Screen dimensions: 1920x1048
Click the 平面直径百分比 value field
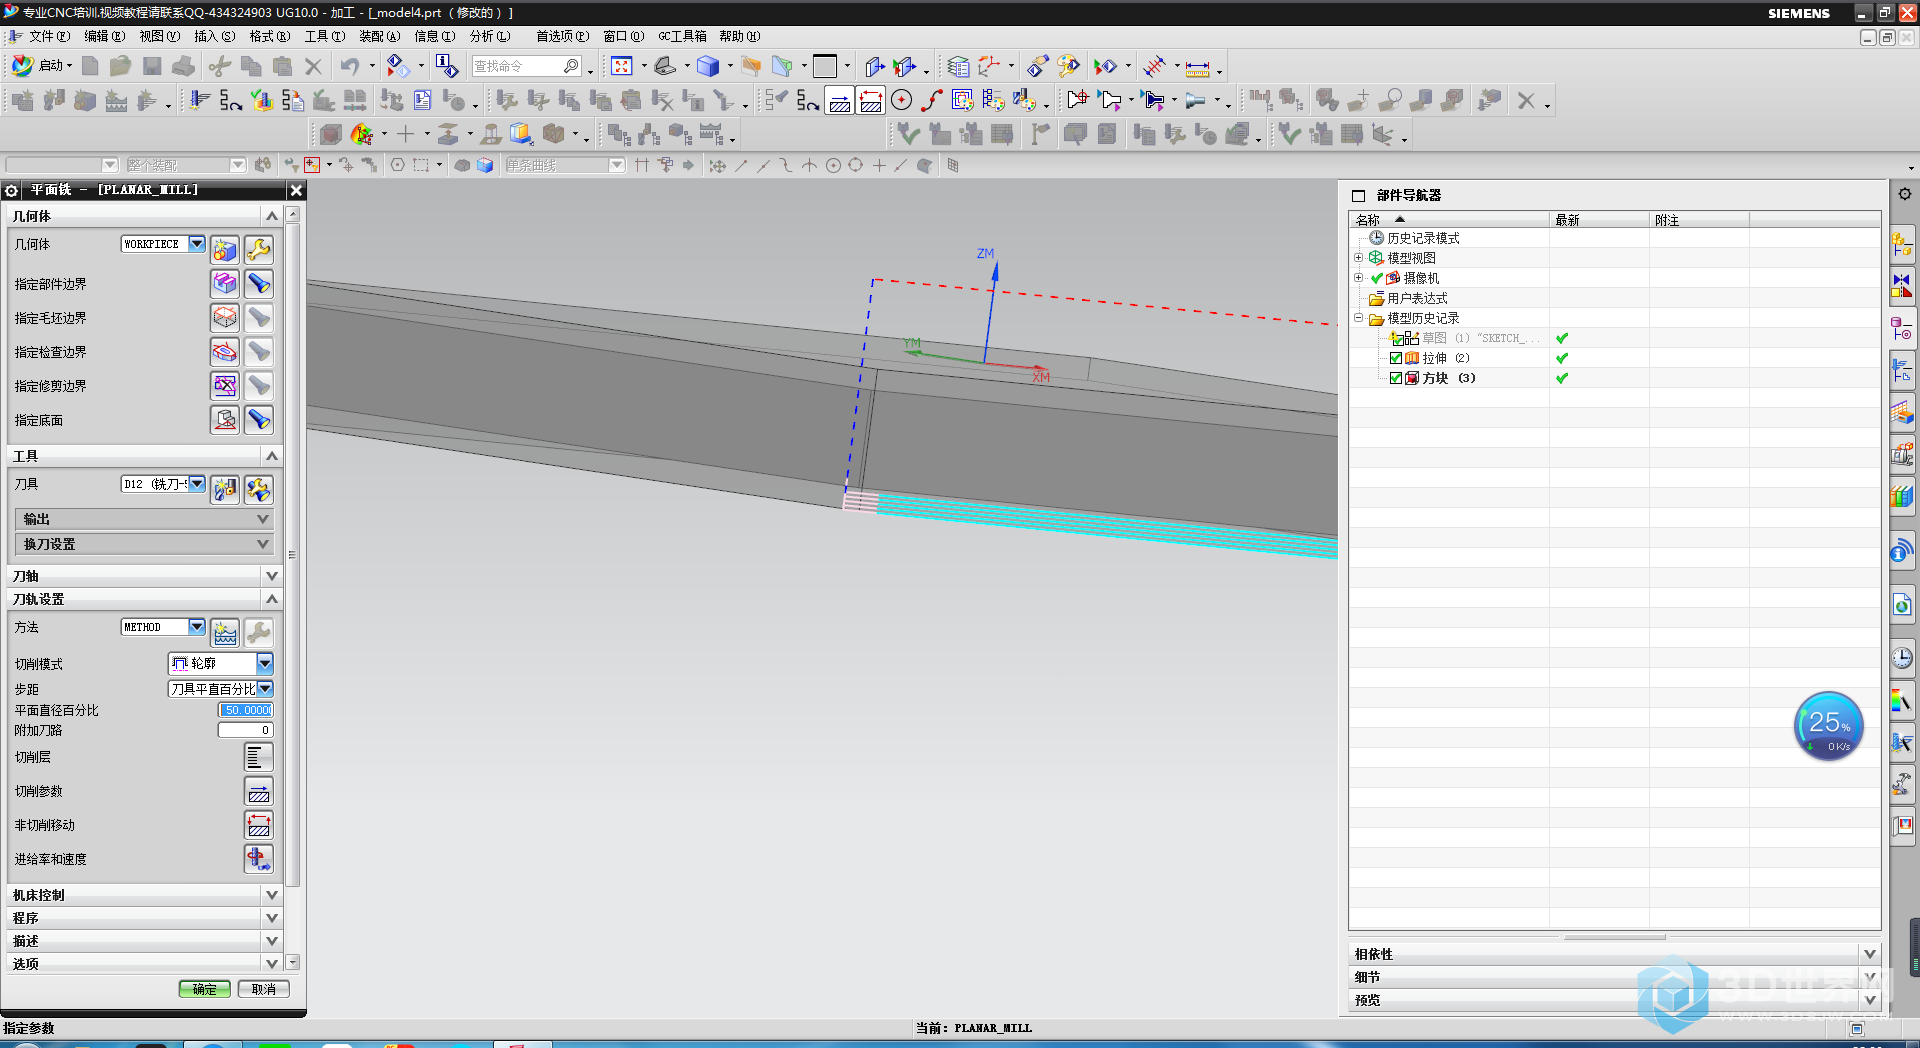pos(246,710)
